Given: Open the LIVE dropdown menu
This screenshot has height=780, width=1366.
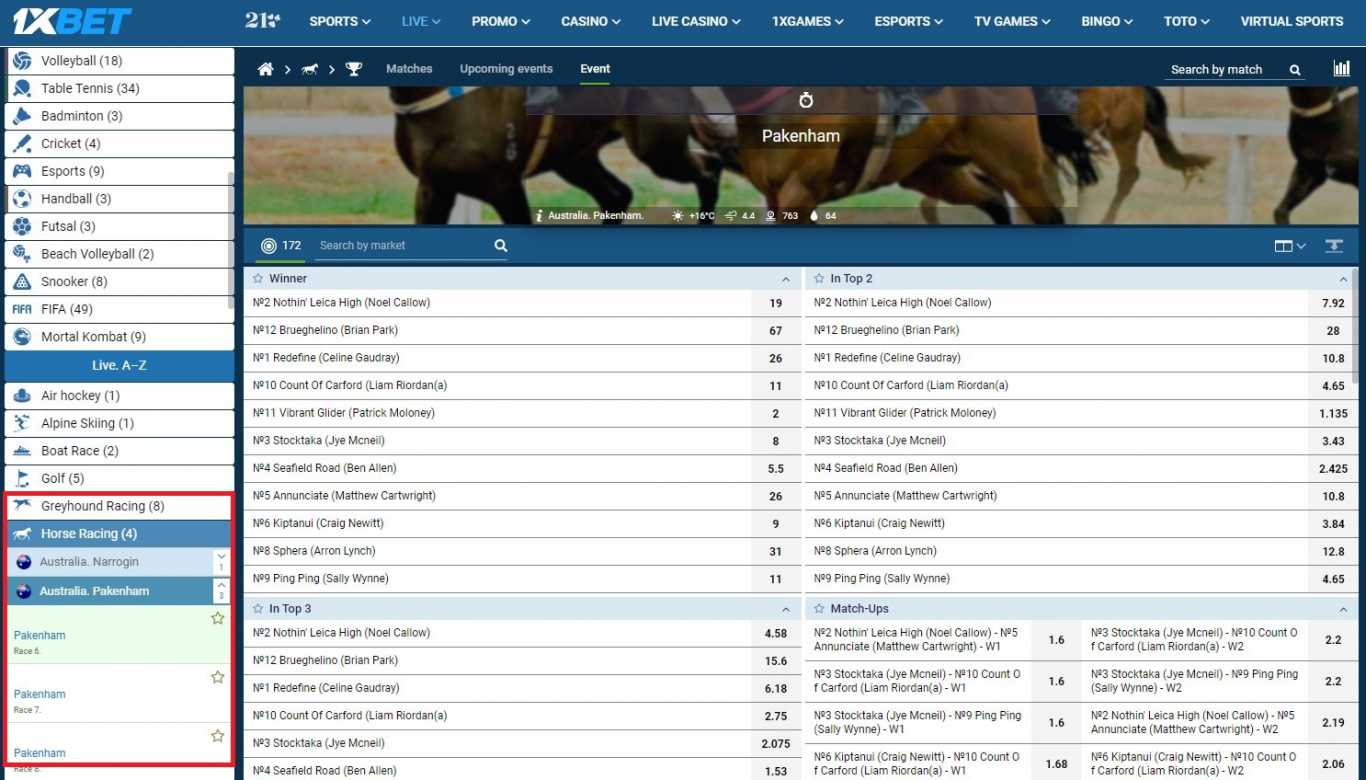Looking at the screenshot, I should [x=421, y=21].
